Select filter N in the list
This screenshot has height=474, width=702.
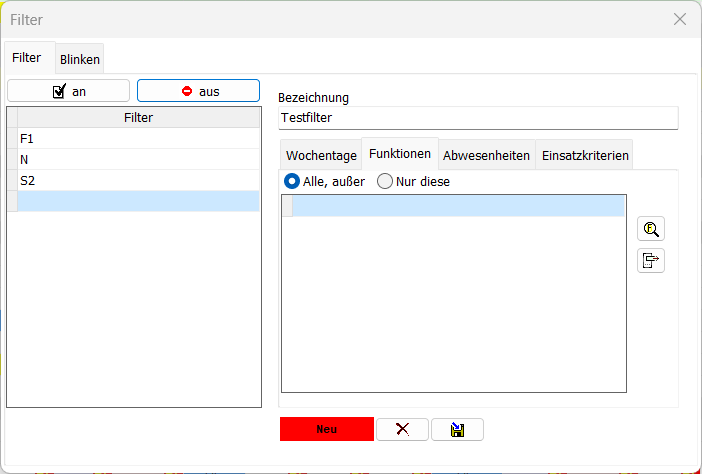(x=138, y=160)
